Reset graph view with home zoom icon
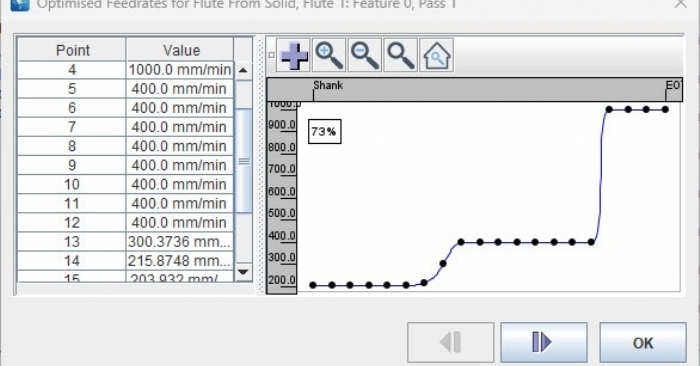Screen dimensions: 700x366 tap(437, 55)
